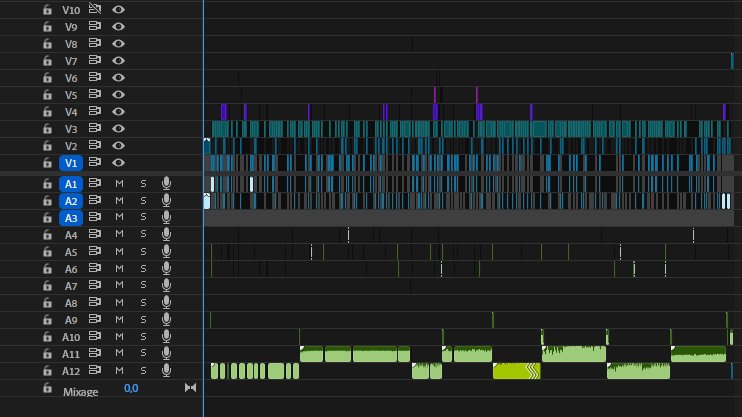Image resolution: width=742 pixels, height=417 pixels.
Task: Hide track V9 output with eye icon
Action: click(x=118, y=27)
